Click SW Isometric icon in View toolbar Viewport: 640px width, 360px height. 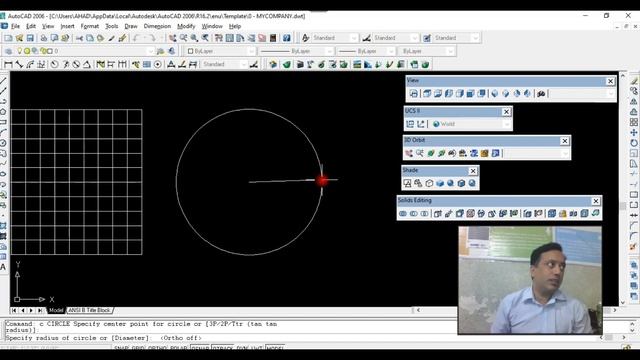pos(495,94)
